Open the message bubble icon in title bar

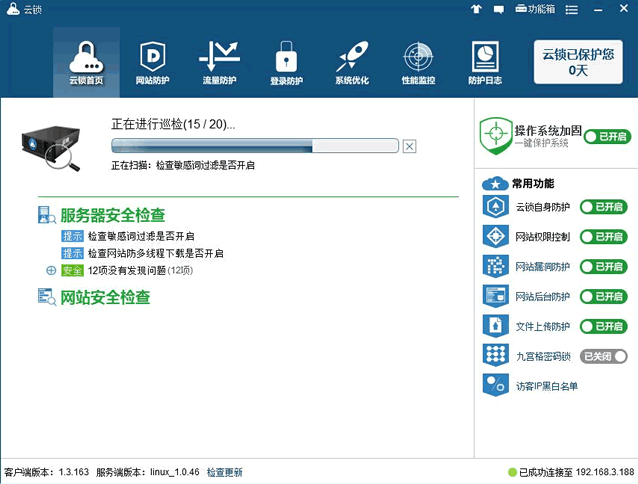point(498,9)
